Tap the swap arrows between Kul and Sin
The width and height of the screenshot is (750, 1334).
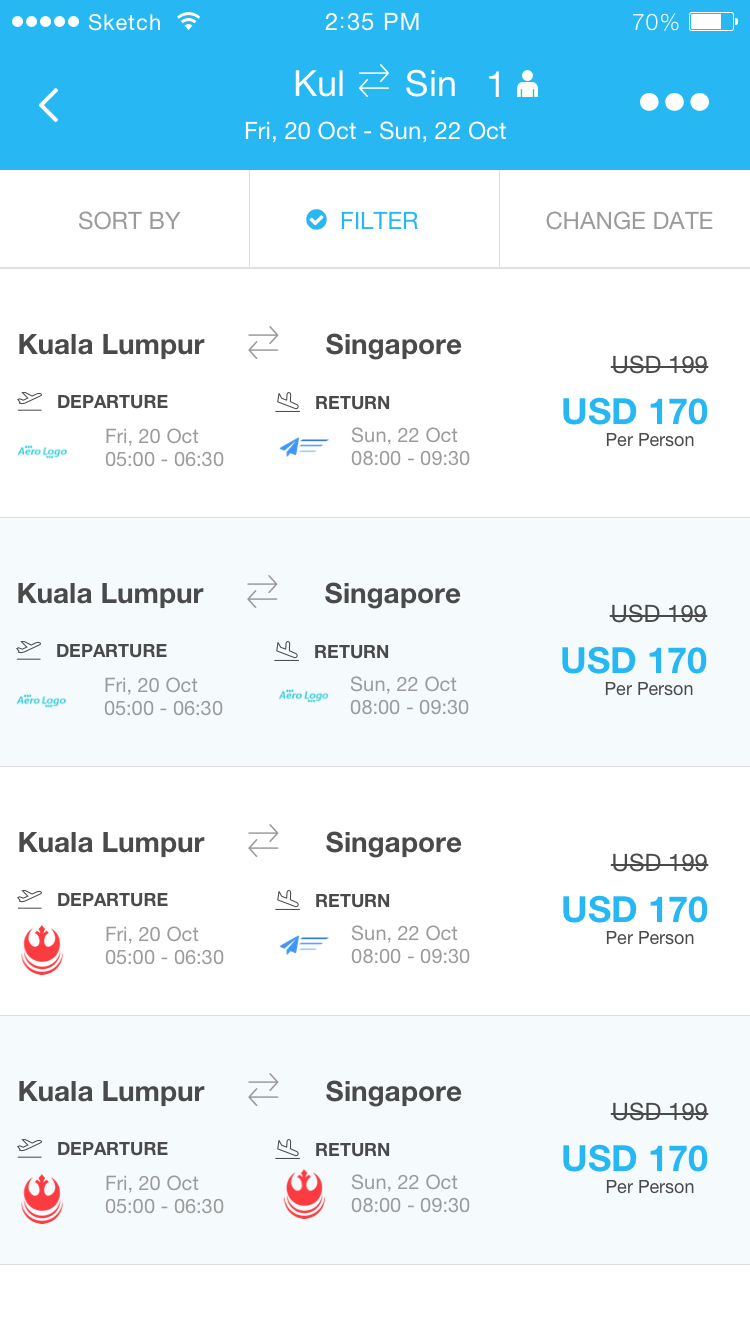pyautogui.click(x=374, y=82)
